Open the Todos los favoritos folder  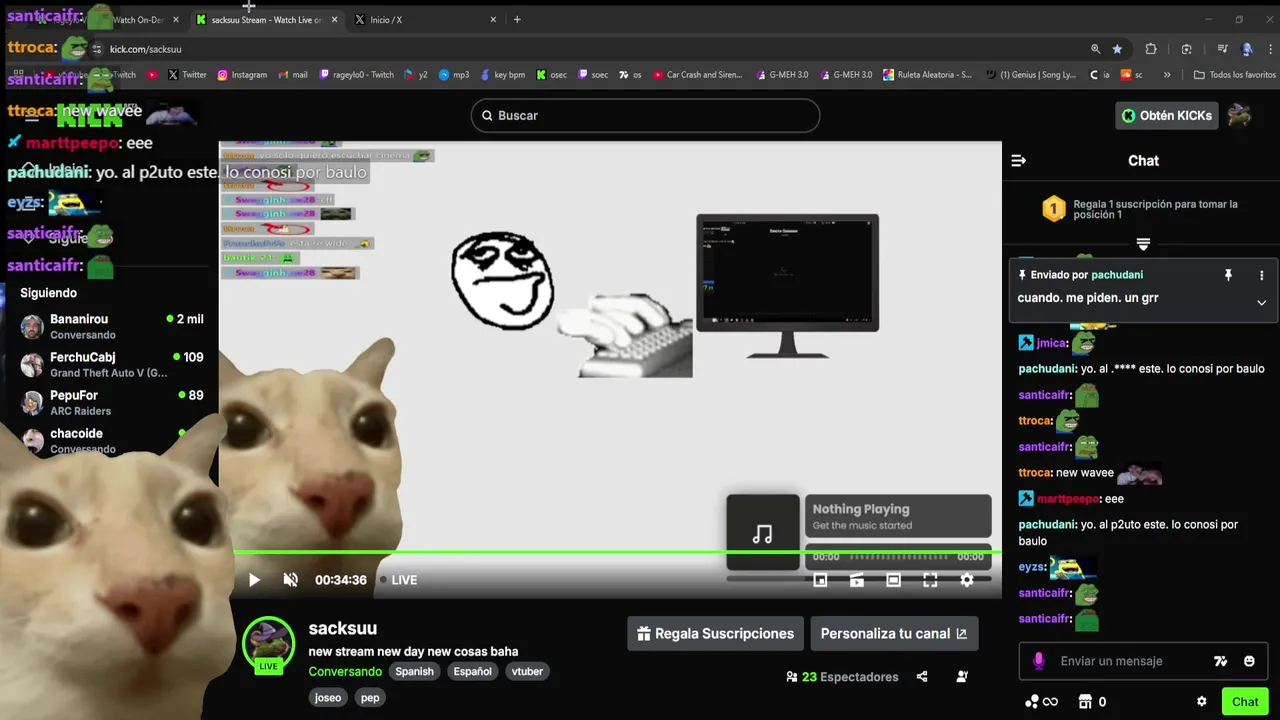click(x=1235, y=75)
